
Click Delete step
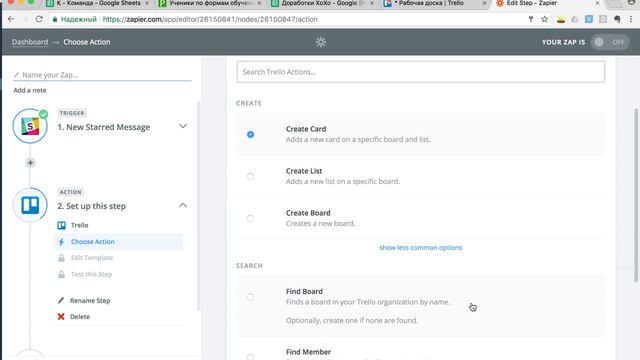click(80, 317)
